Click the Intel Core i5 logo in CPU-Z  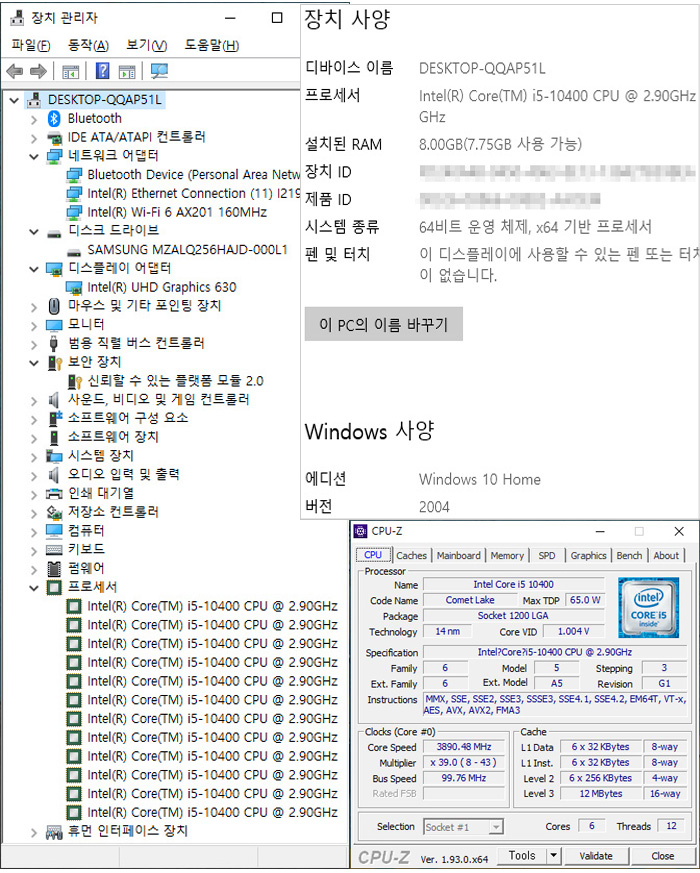(648, 607)
